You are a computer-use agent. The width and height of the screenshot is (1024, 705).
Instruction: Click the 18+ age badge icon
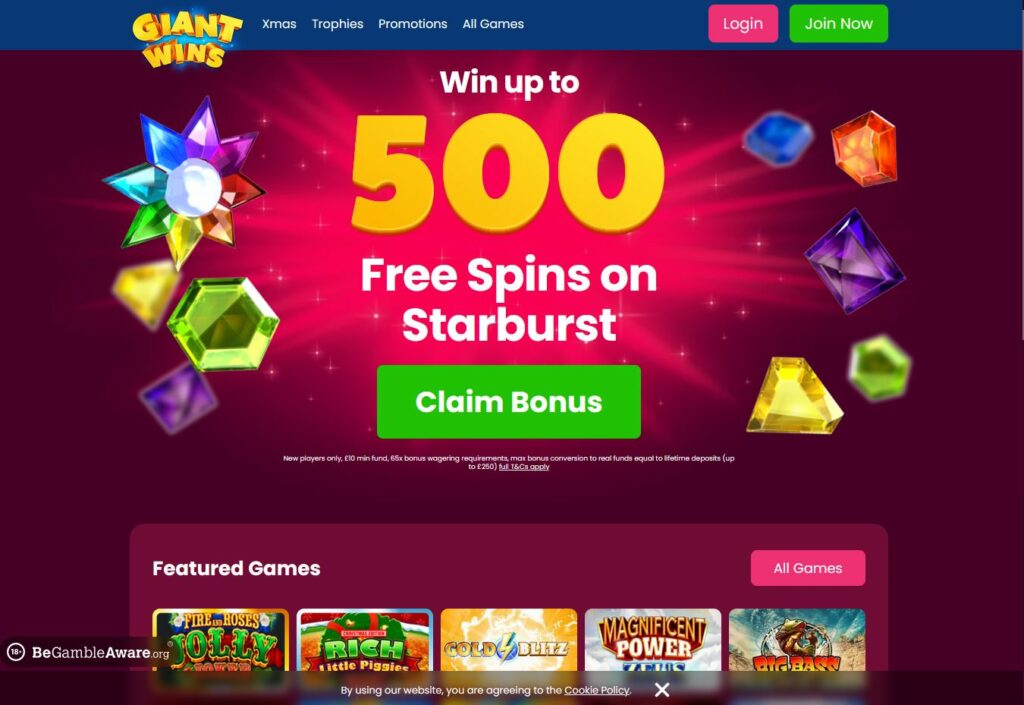pyautogui.click(x=16, y=651)
